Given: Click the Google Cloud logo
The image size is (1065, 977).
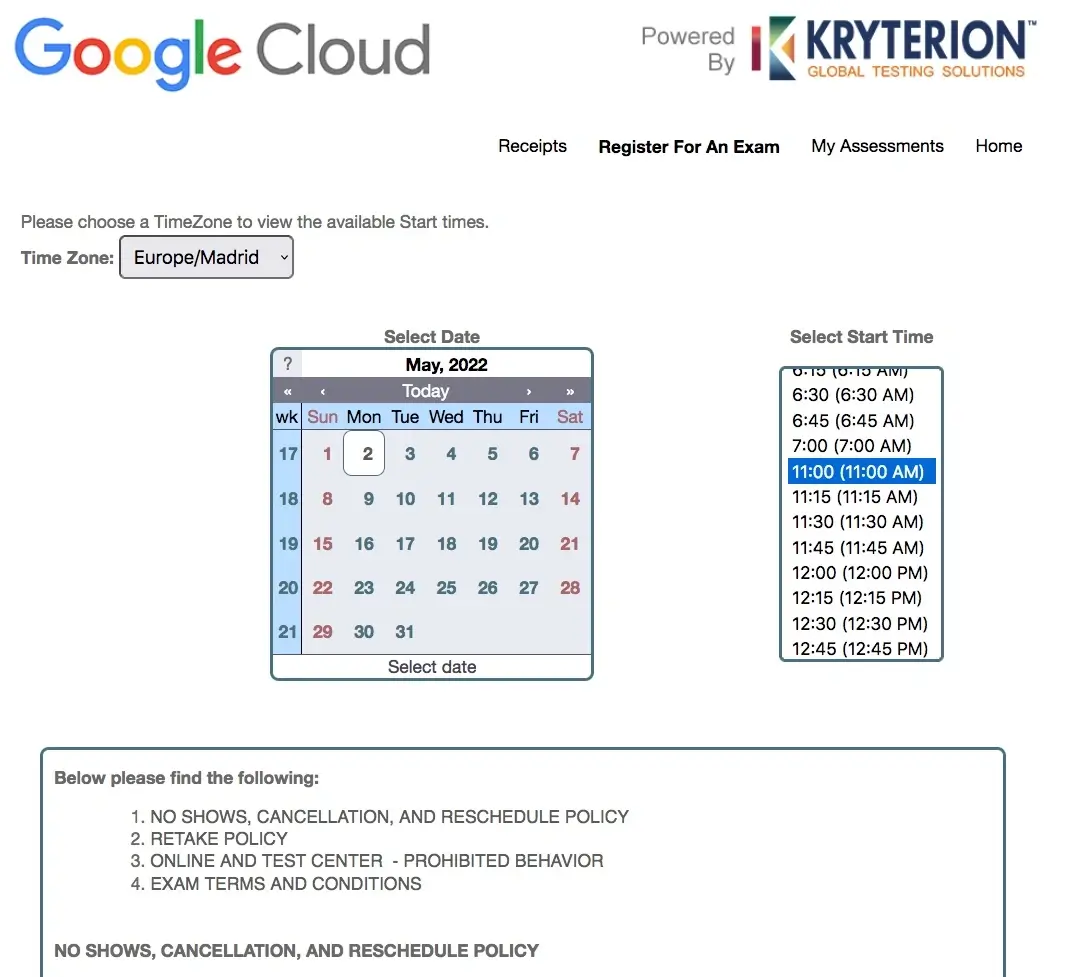Looking at the screenshot, I should 222,47.
